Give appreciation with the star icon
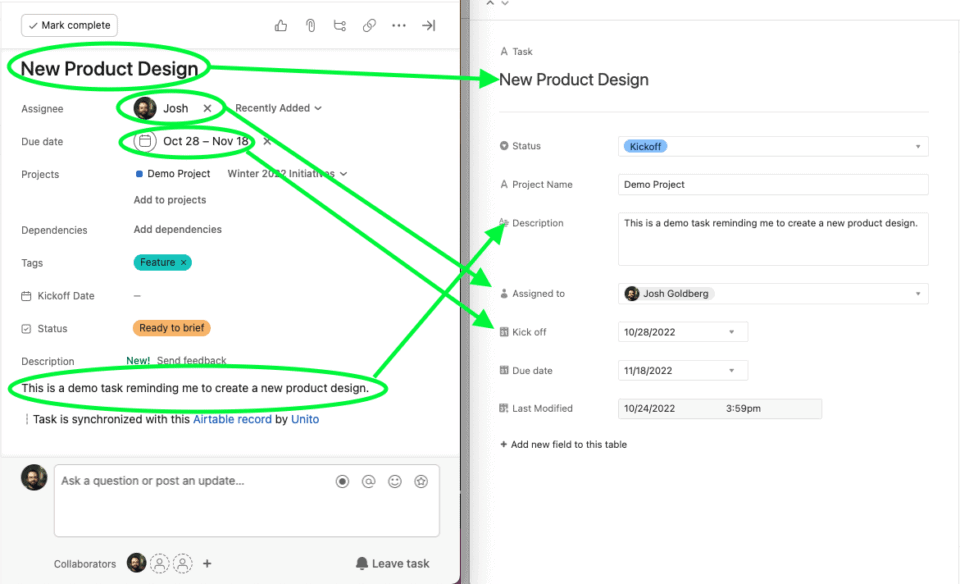The image size is (960, 584). [x=420, y=481]
